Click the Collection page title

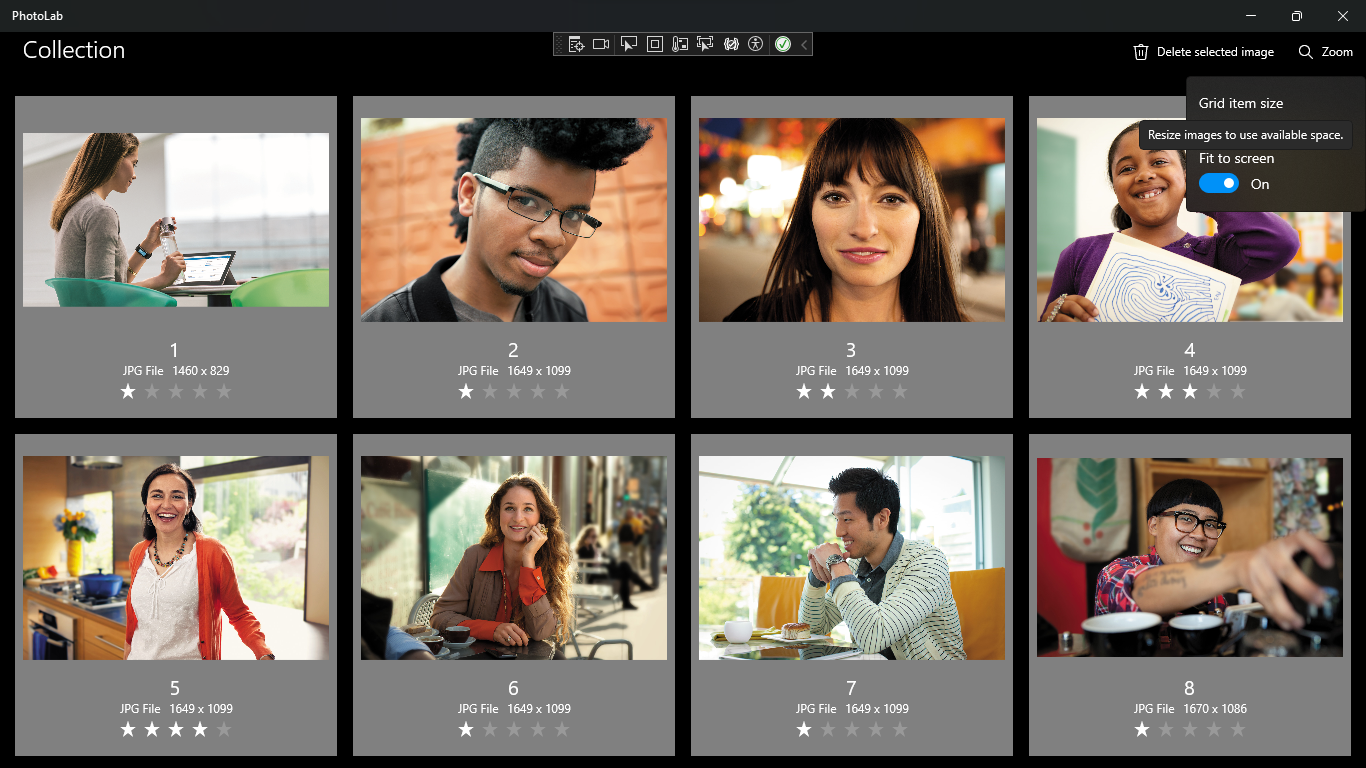tap(74, 50)
